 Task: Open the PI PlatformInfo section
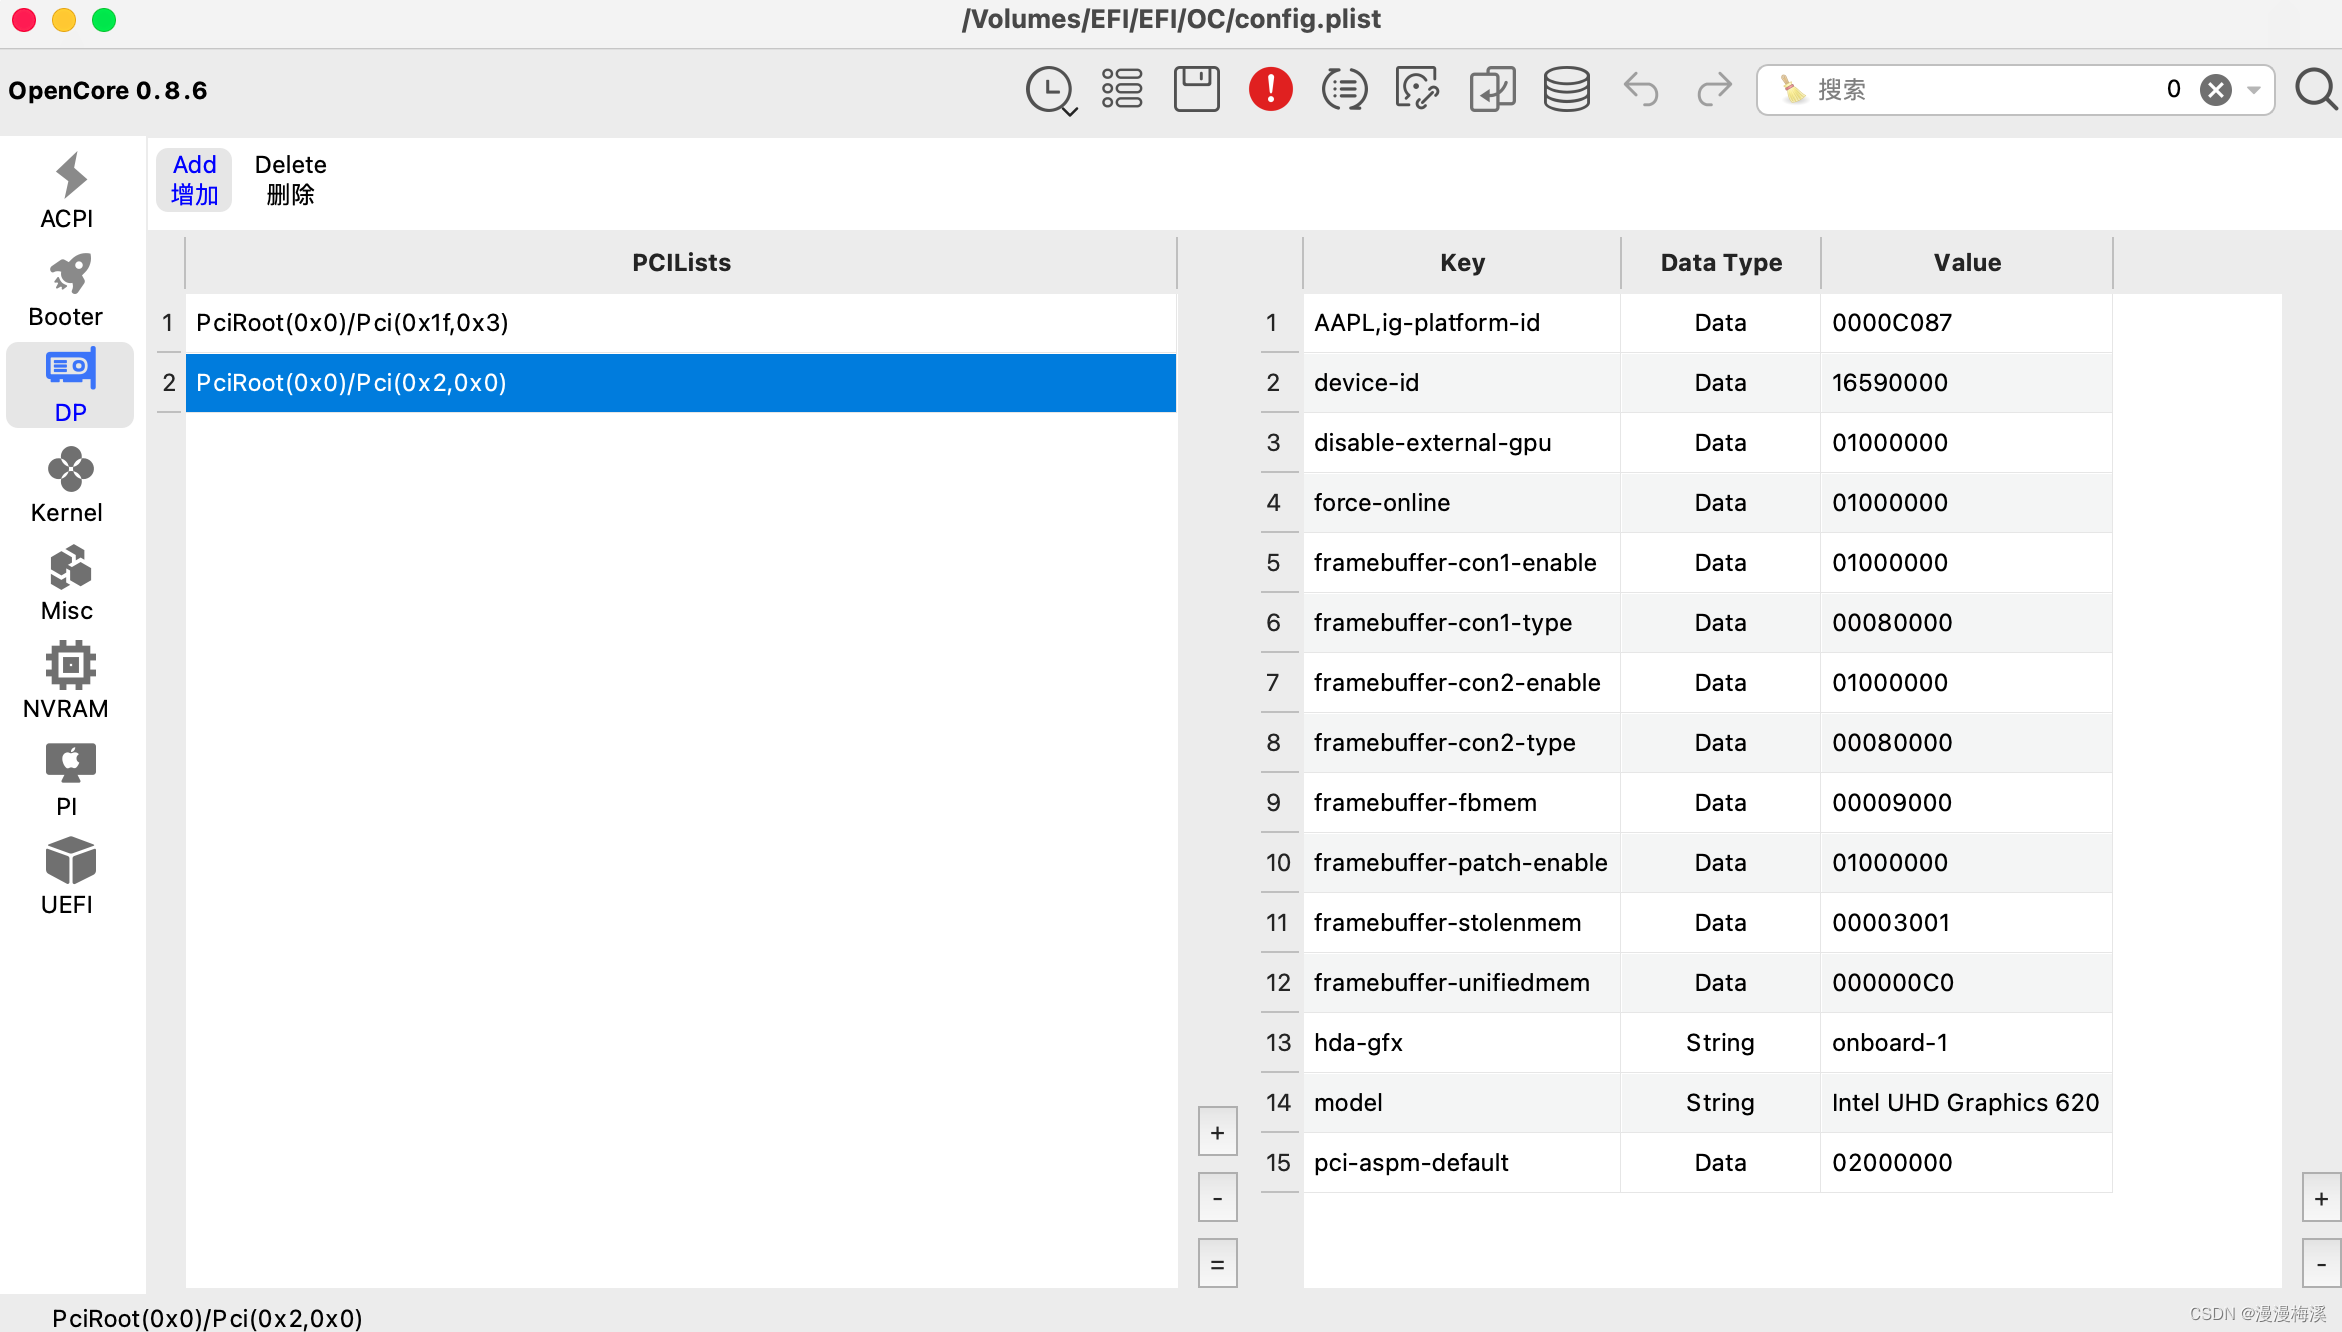pyautogui.click(x=69, y=778)
